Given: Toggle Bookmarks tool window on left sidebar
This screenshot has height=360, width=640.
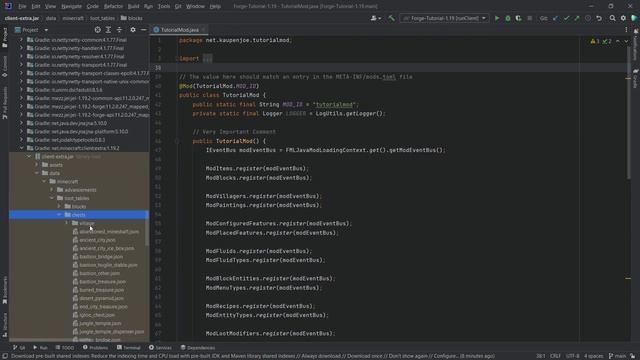Looking at the screenshot, I should click(x=4, y=291).
